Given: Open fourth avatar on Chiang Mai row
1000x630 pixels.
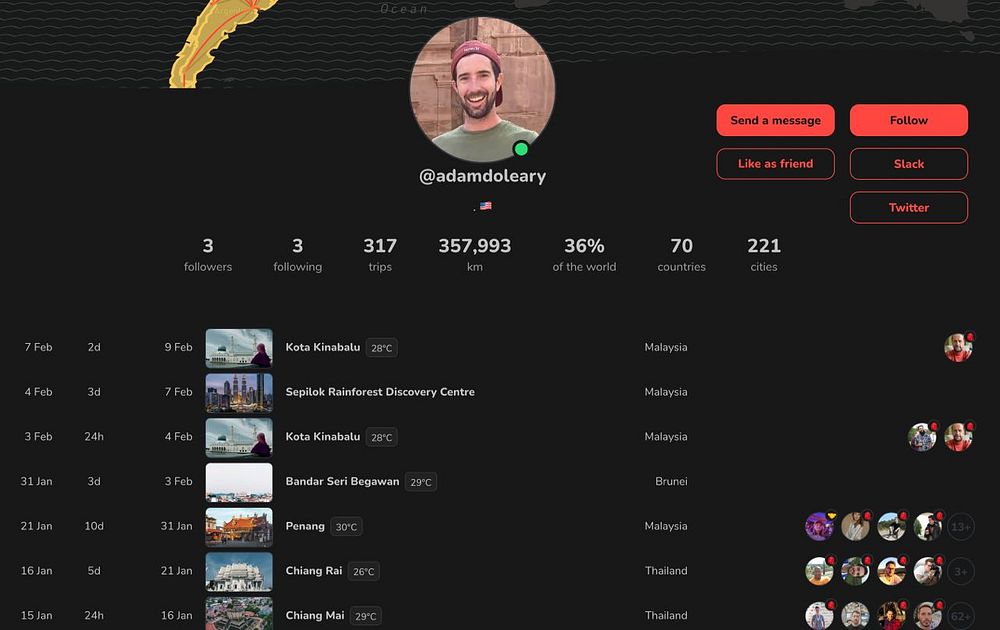Looking at the screenshot, I should [x=927, y=615].
